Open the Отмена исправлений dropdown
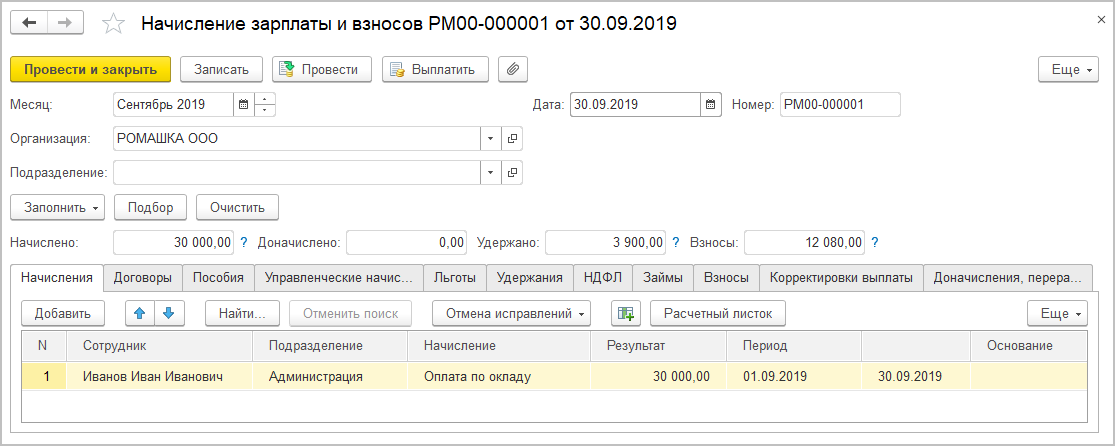The width and height of the screenshot is (1115, 446). pyautogui.click(x=511, y=313)
